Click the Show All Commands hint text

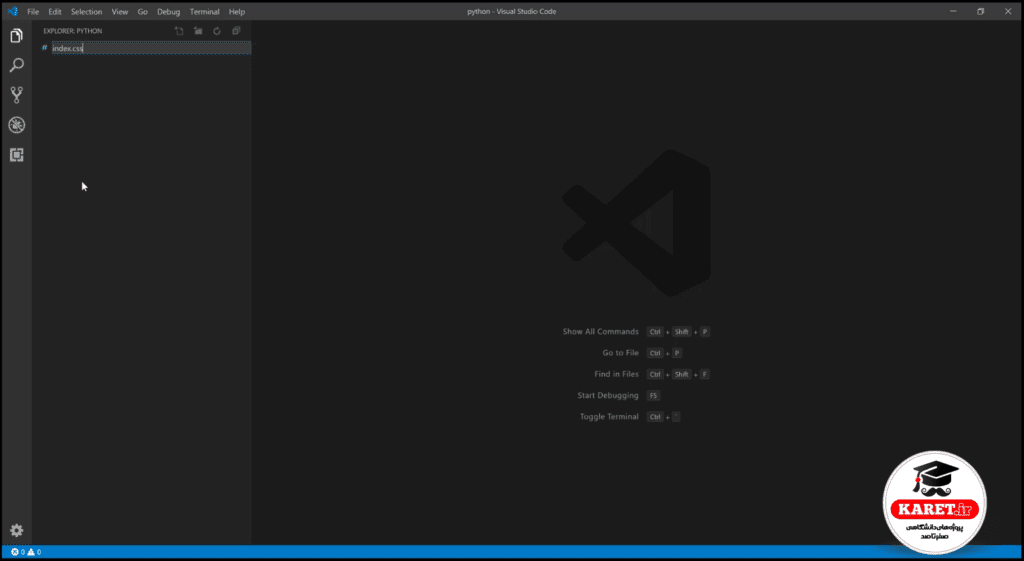coord(601,332)
